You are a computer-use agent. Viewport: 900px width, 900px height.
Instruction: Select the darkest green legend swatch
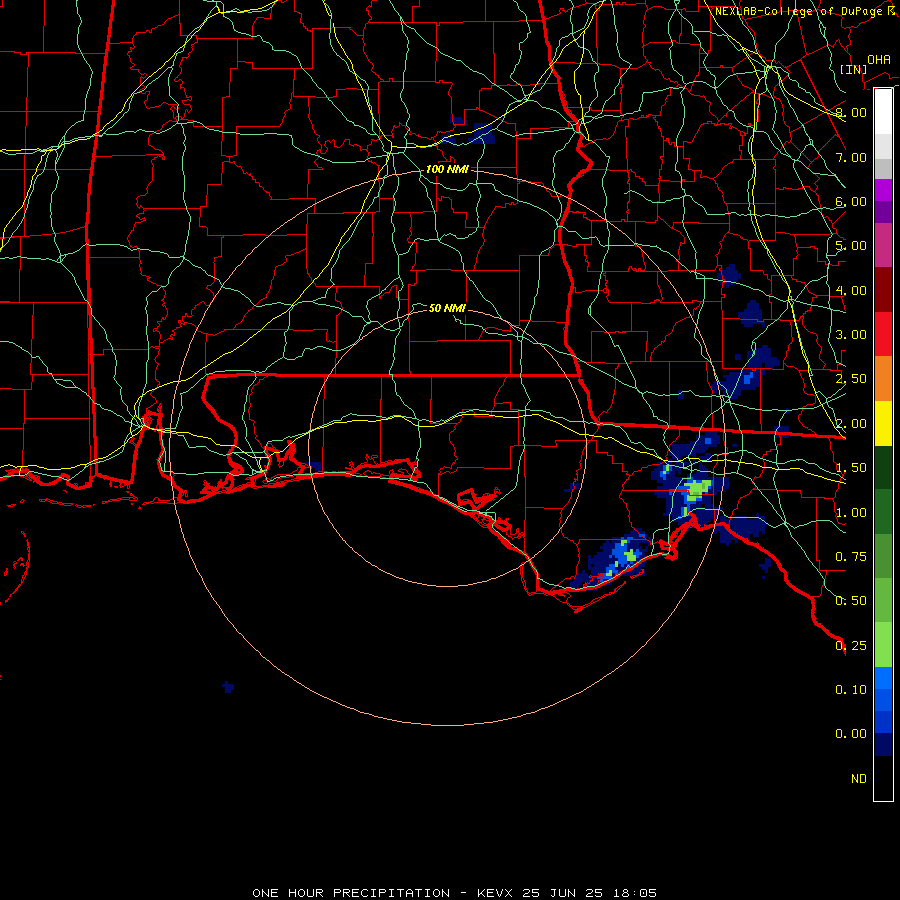pos(883,467)
